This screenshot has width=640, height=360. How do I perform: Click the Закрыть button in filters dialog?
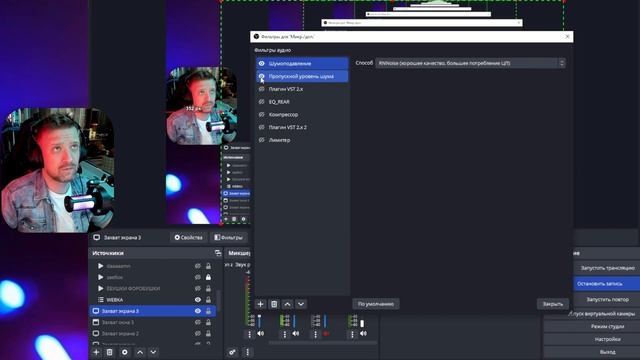tap(553, 304)
